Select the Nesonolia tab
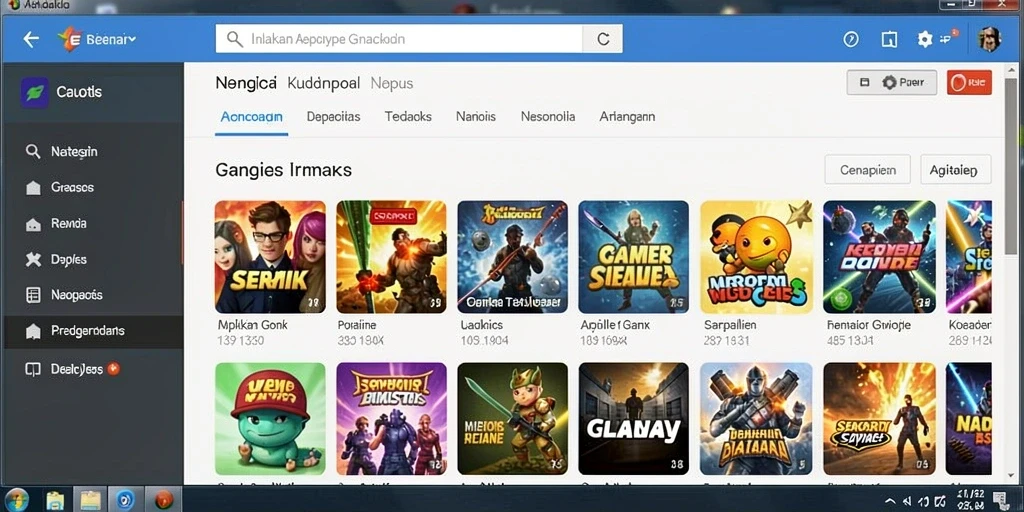The height and width of the screenshot is (512, 1024). [x=548, y=117]
